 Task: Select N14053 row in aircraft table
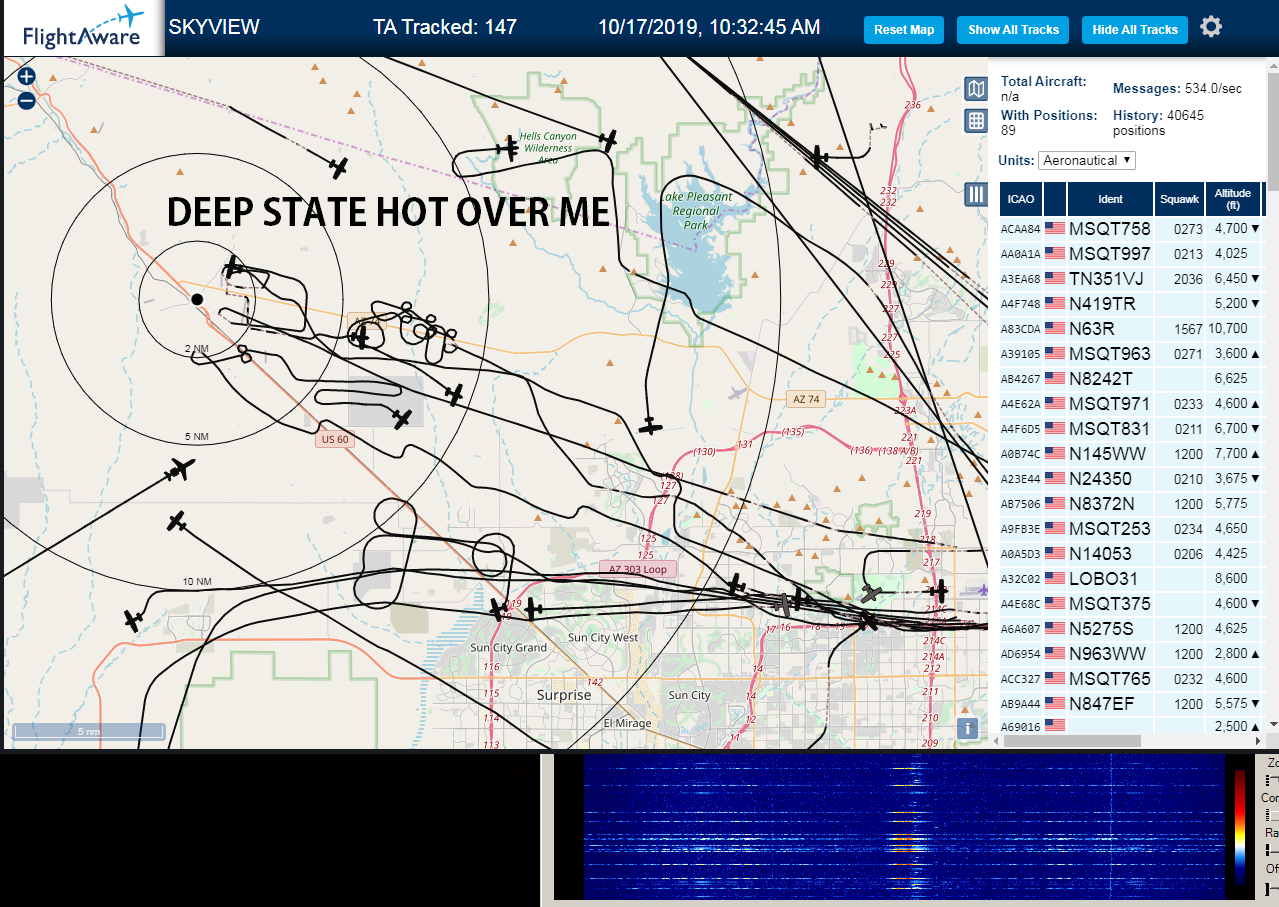(x=1131, y=553)
